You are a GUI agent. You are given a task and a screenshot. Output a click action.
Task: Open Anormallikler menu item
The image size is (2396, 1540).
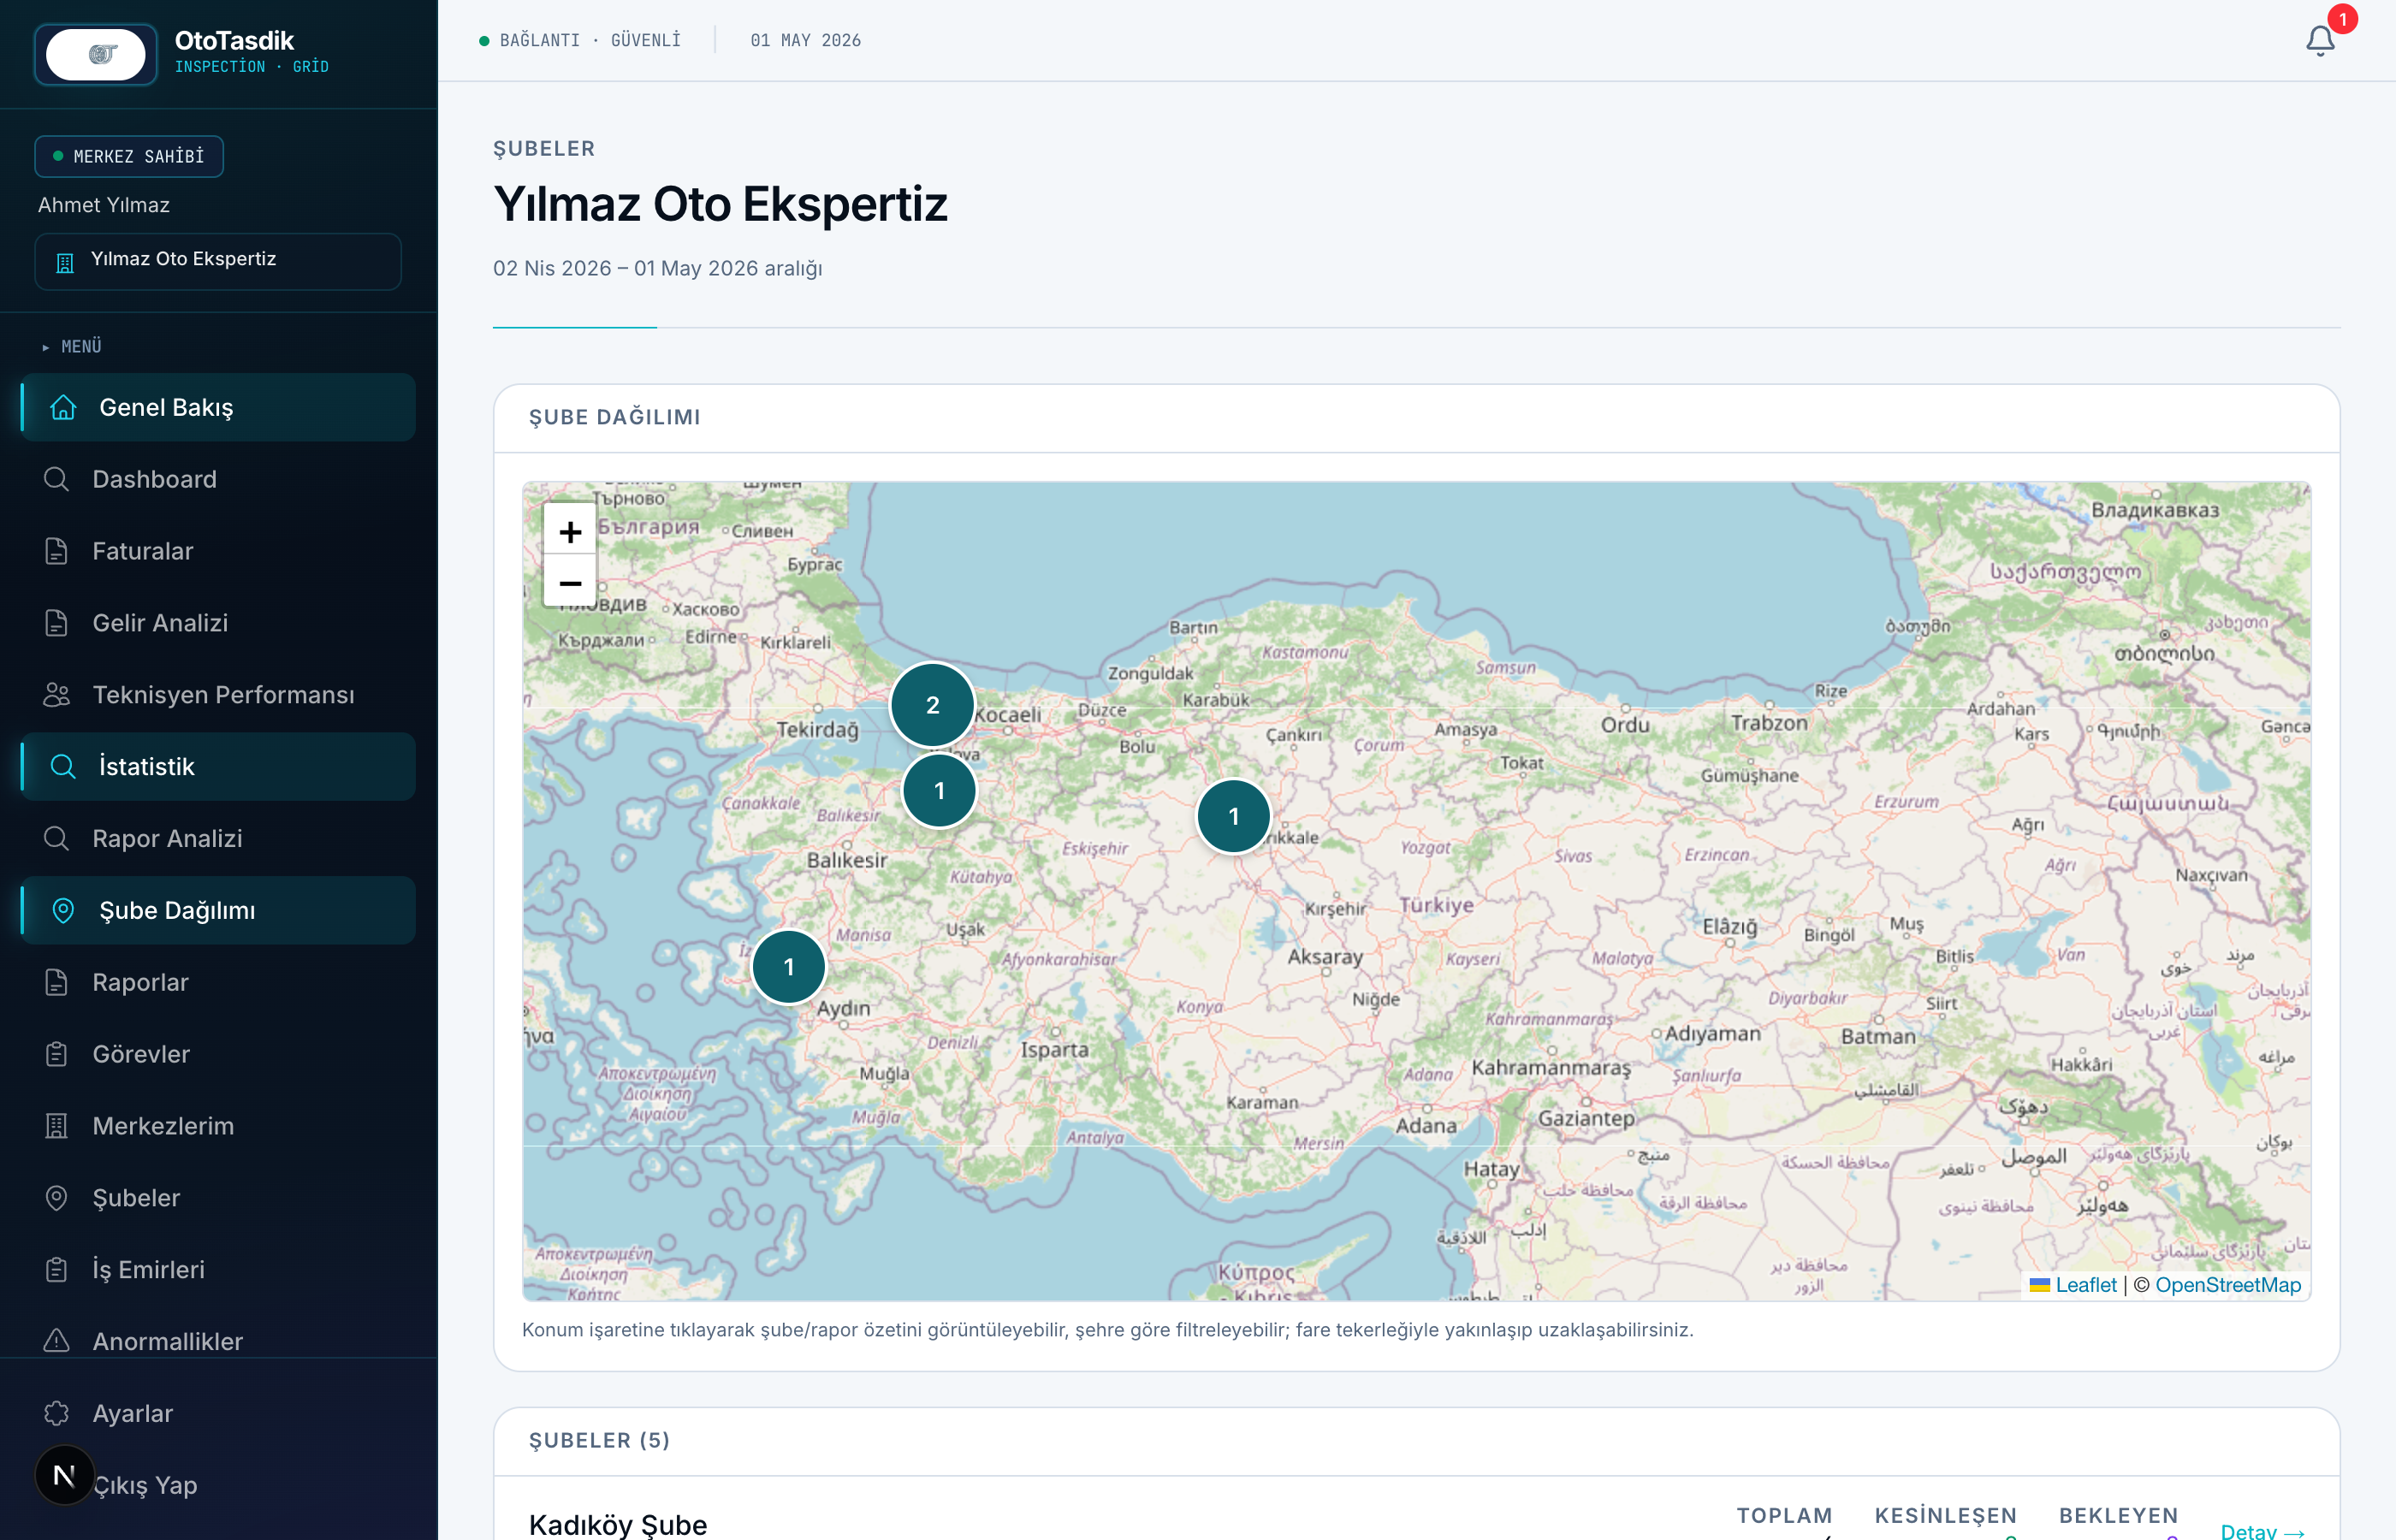pyautogui.click(x=218, y=1341)
